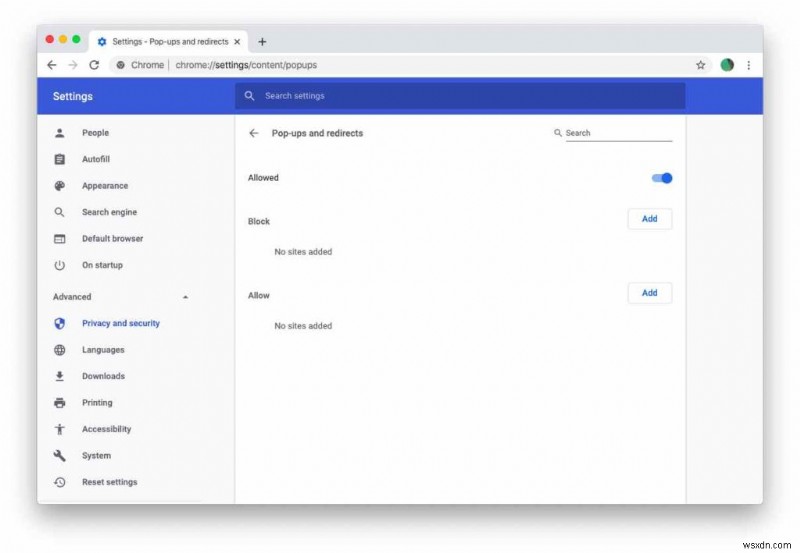Click the Search settings field
This screenshot has height=553, width=800.
point(460,96)
